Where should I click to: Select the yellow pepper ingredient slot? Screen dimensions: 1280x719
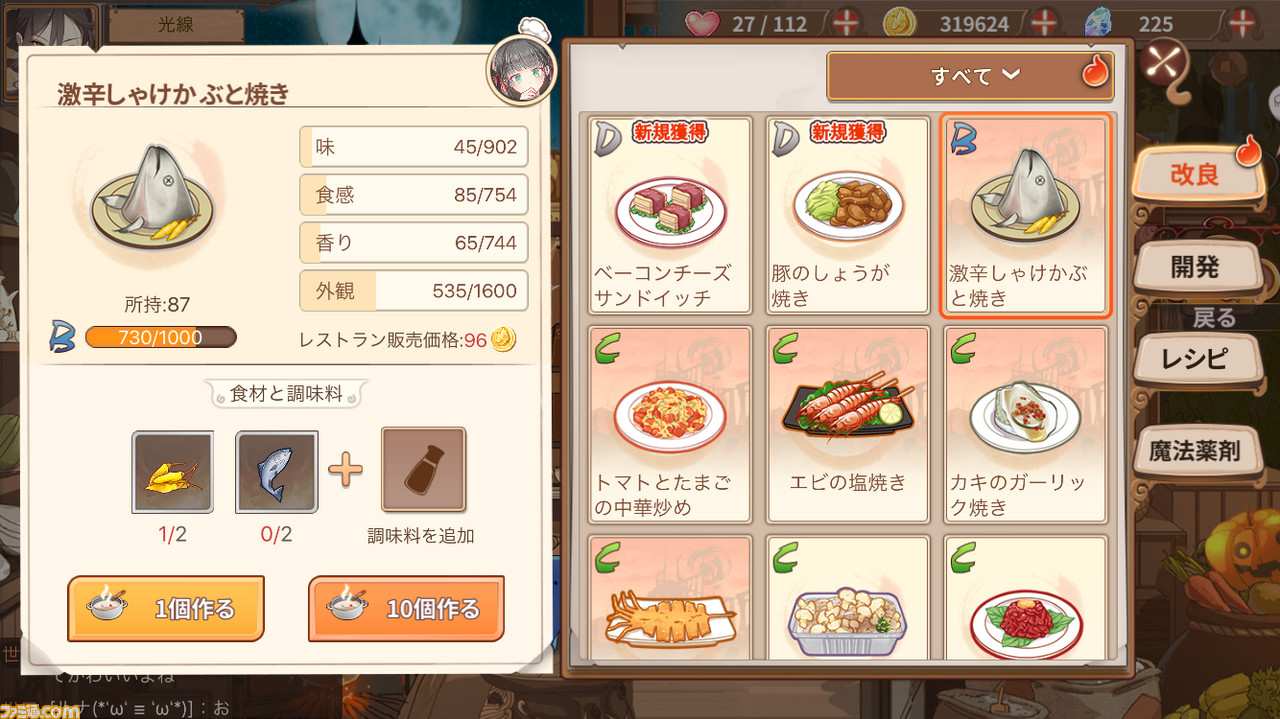[x=173, y=472]
